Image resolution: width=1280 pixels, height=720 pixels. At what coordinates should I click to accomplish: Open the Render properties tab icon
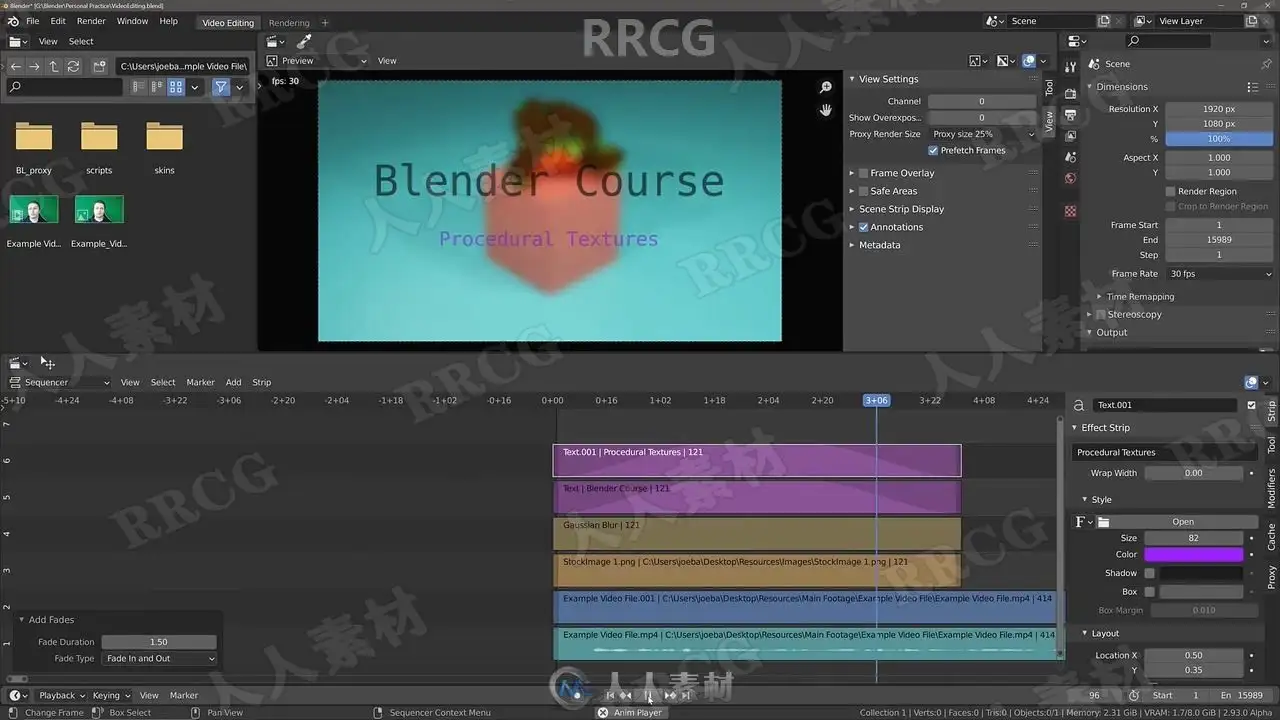pyautogui.click(x=1071, y=92)
